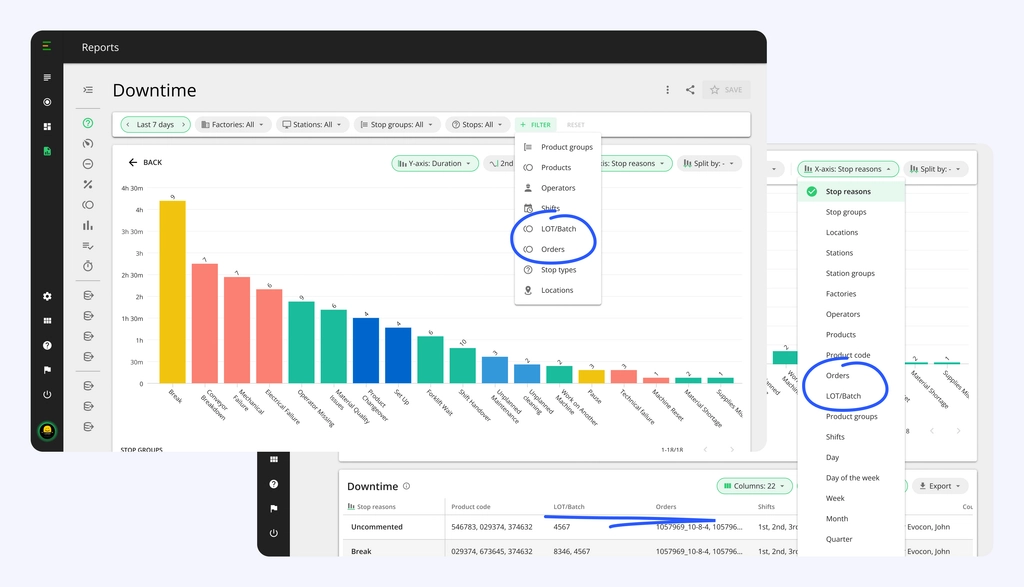Click the RESET filters link
Viewport: 1024px width, 587px height.
point(575,125)
